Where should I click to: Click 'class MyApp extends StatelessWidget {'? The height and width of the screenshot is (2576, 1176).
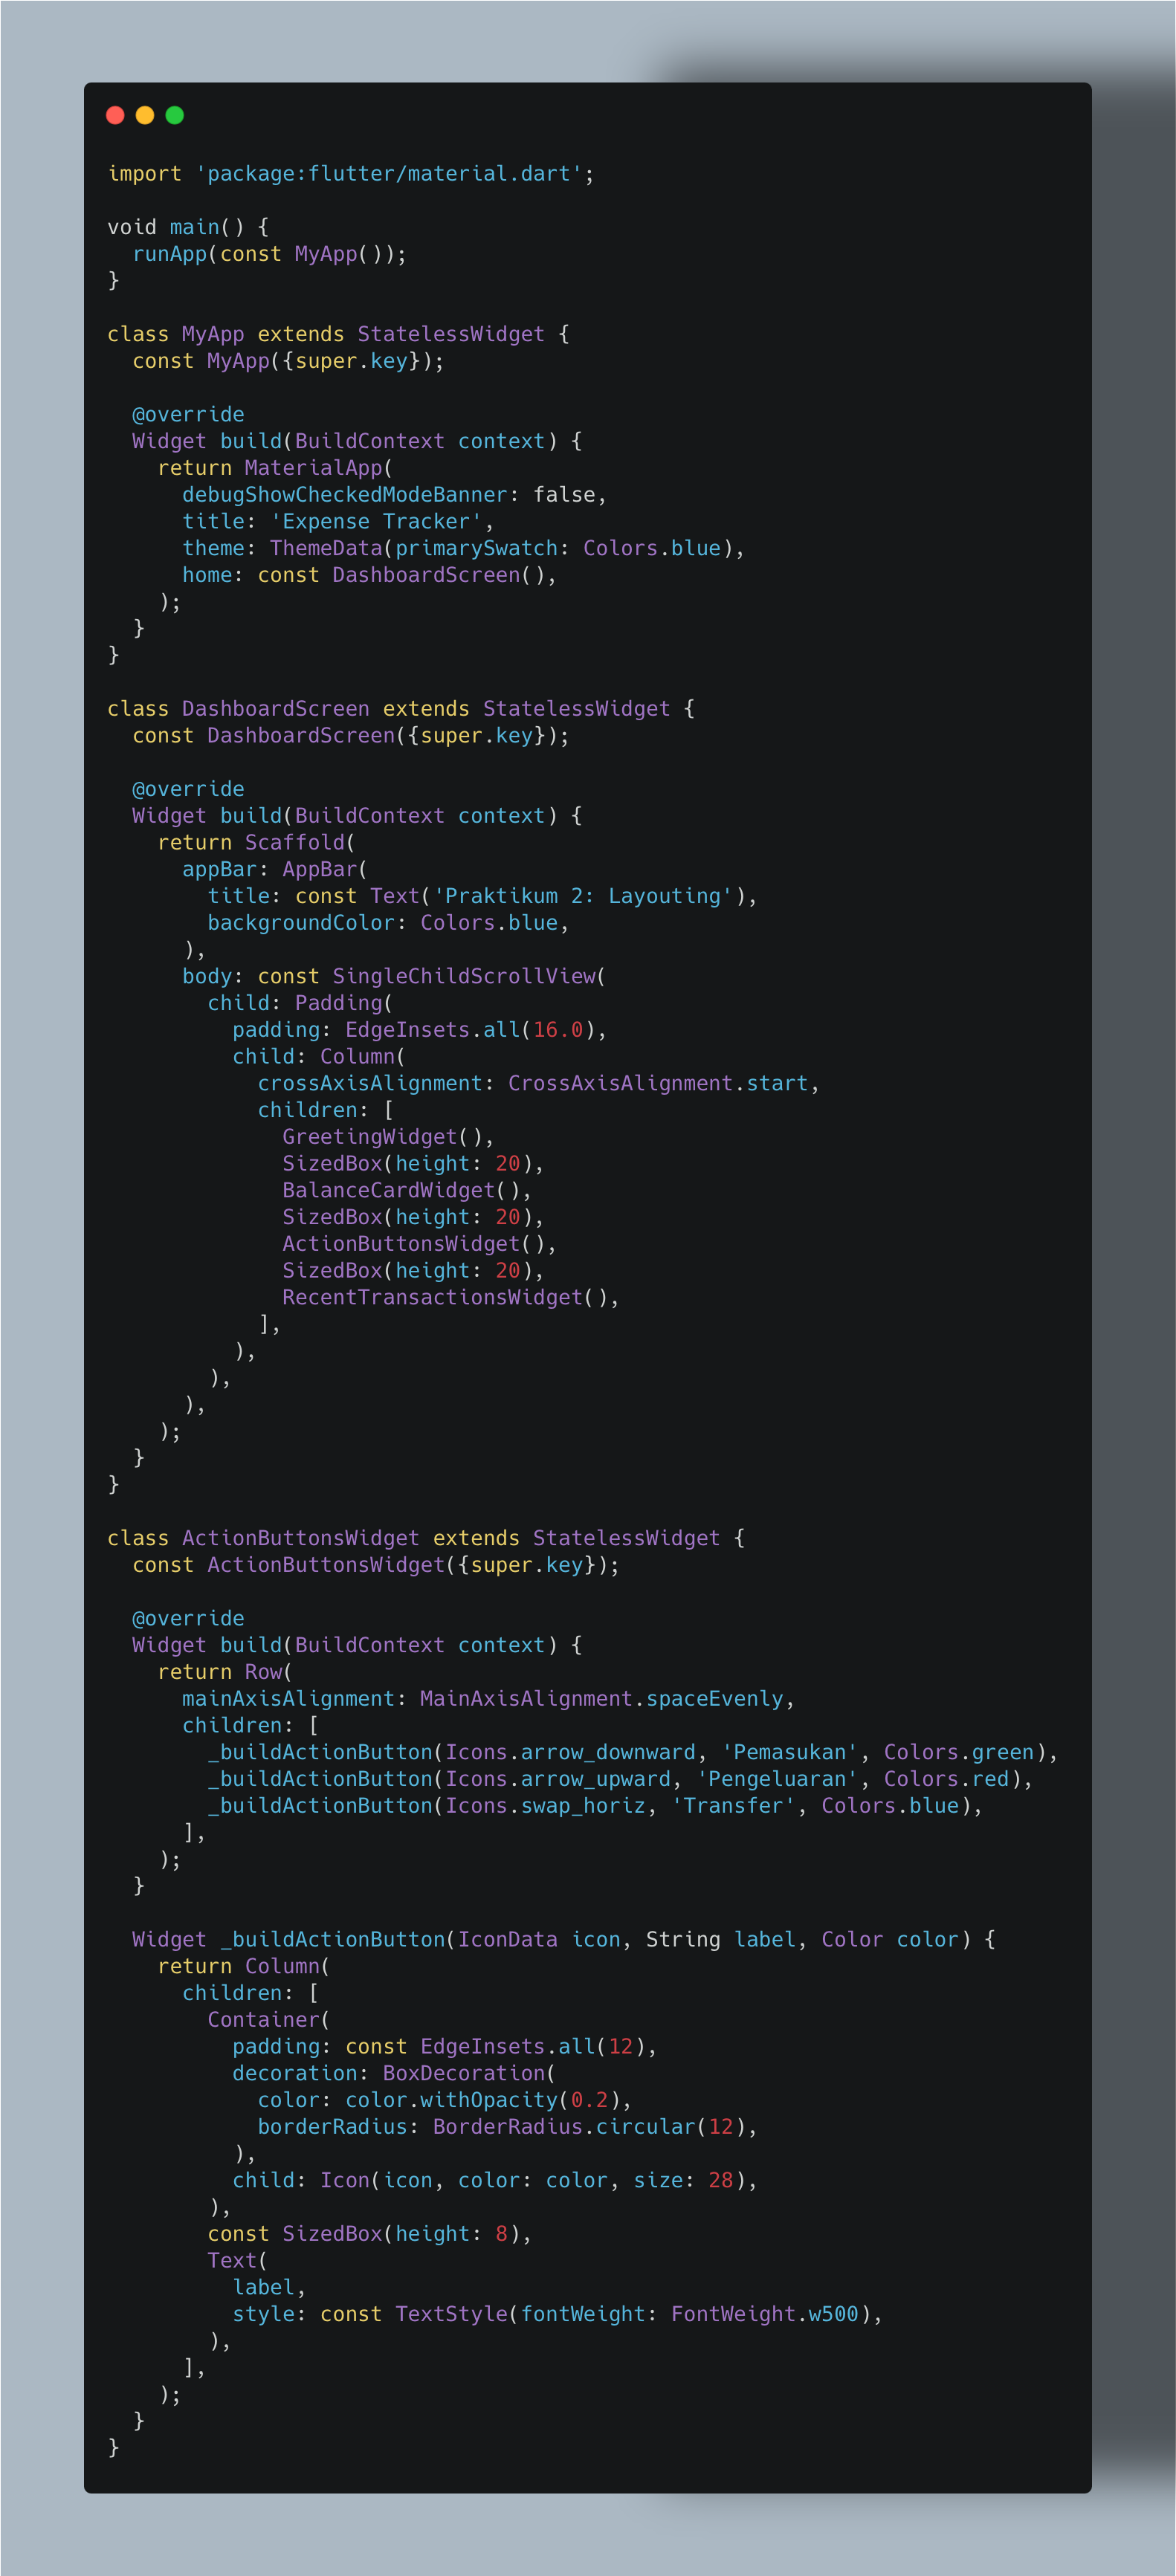pos(338,334)
